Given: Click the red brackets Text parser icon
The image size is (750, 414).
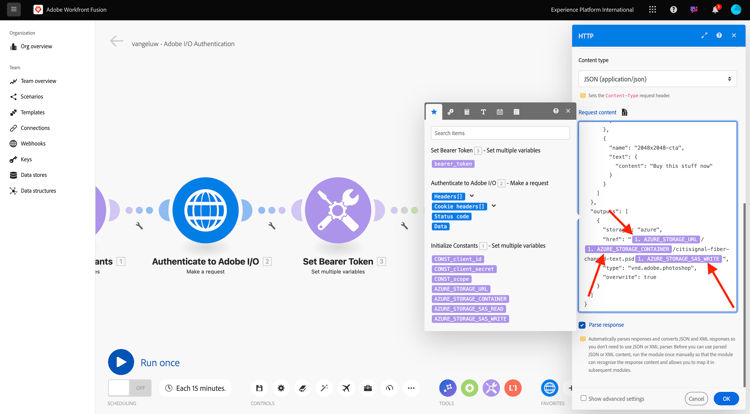Looking at the screenshot, I should 513,388.
